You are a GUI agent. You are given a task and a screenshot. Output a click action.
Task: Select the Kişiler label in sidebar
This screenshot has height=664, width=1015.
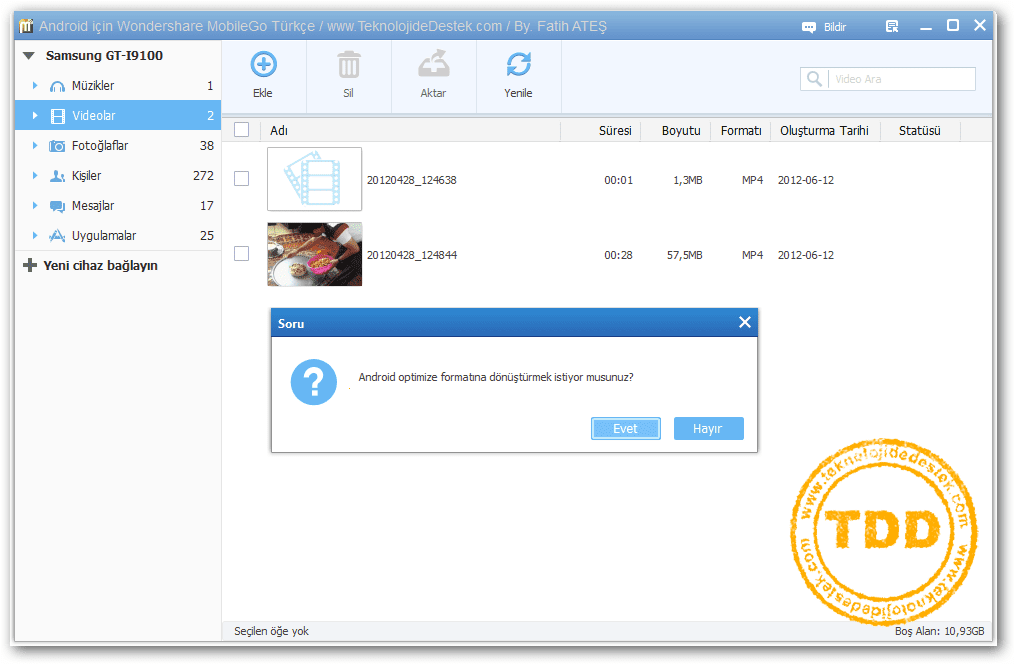click(86, 175)
